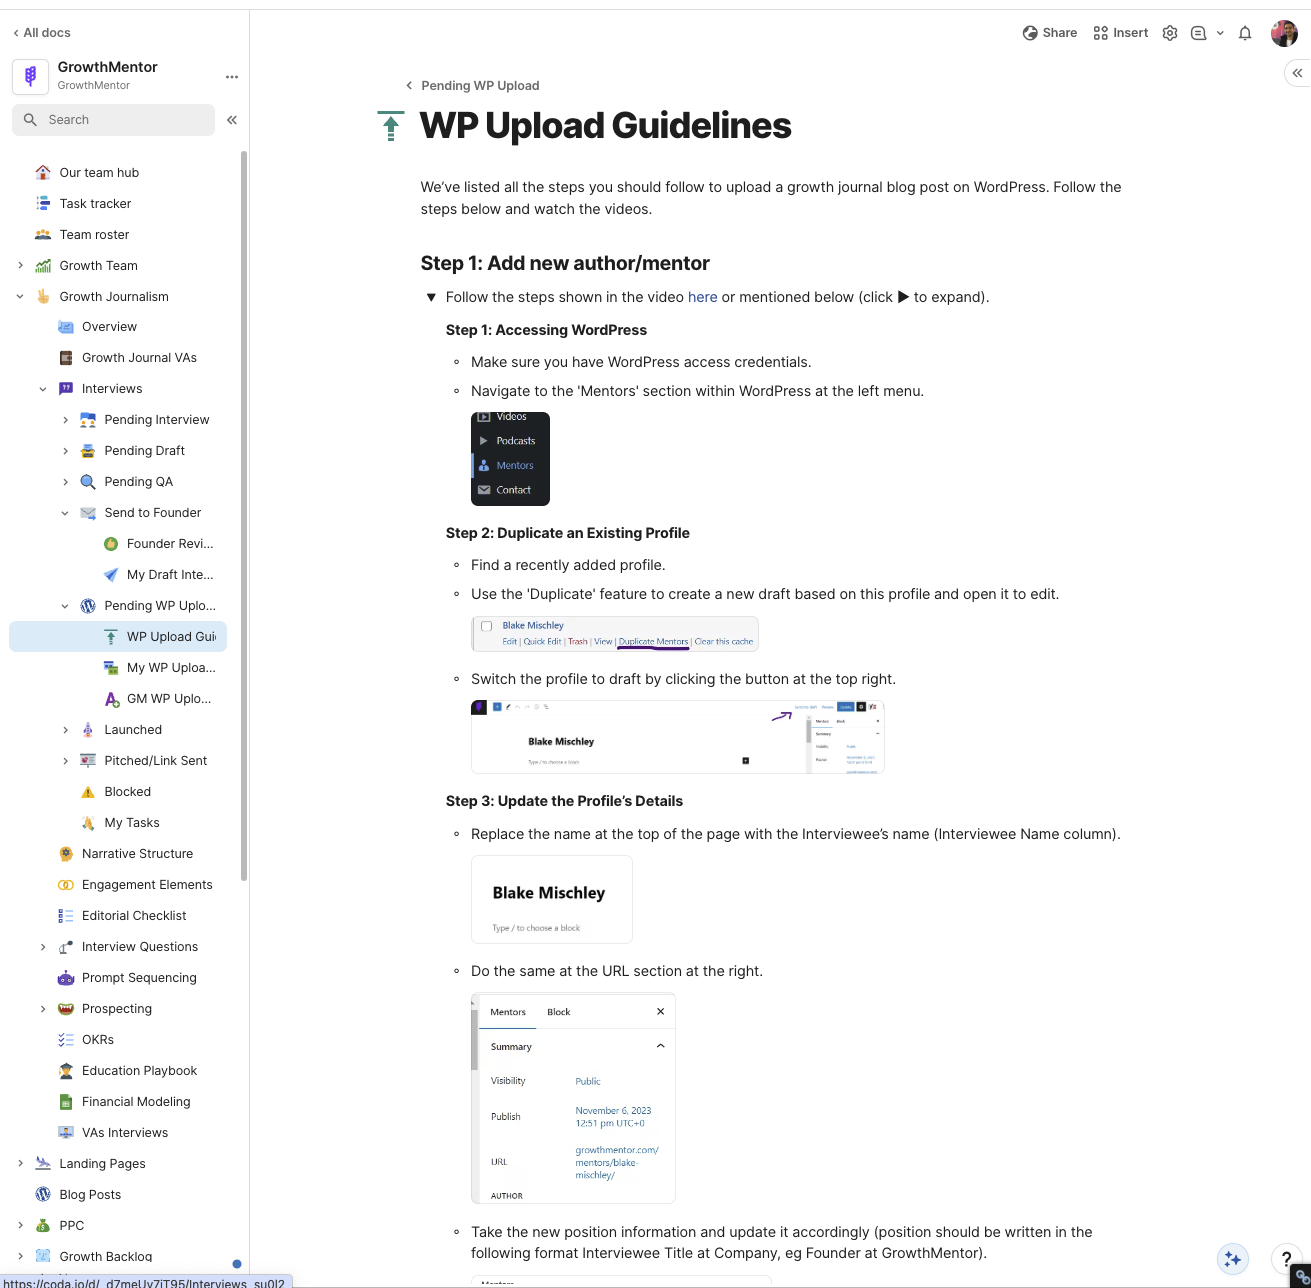Click the sidebar Search field
Viewport: 1311px width, 1288px height.
tap(113, 119)
